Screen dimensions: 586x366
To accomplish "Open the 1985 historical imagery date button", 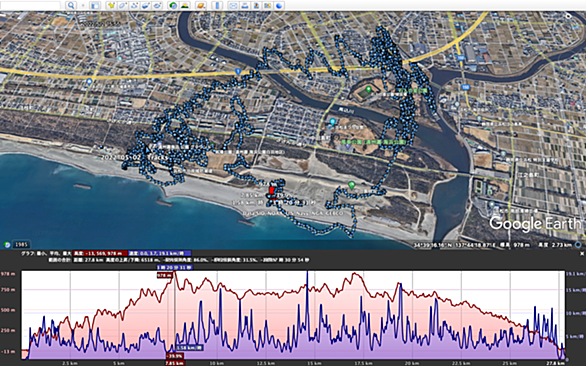I will (21, 245).
